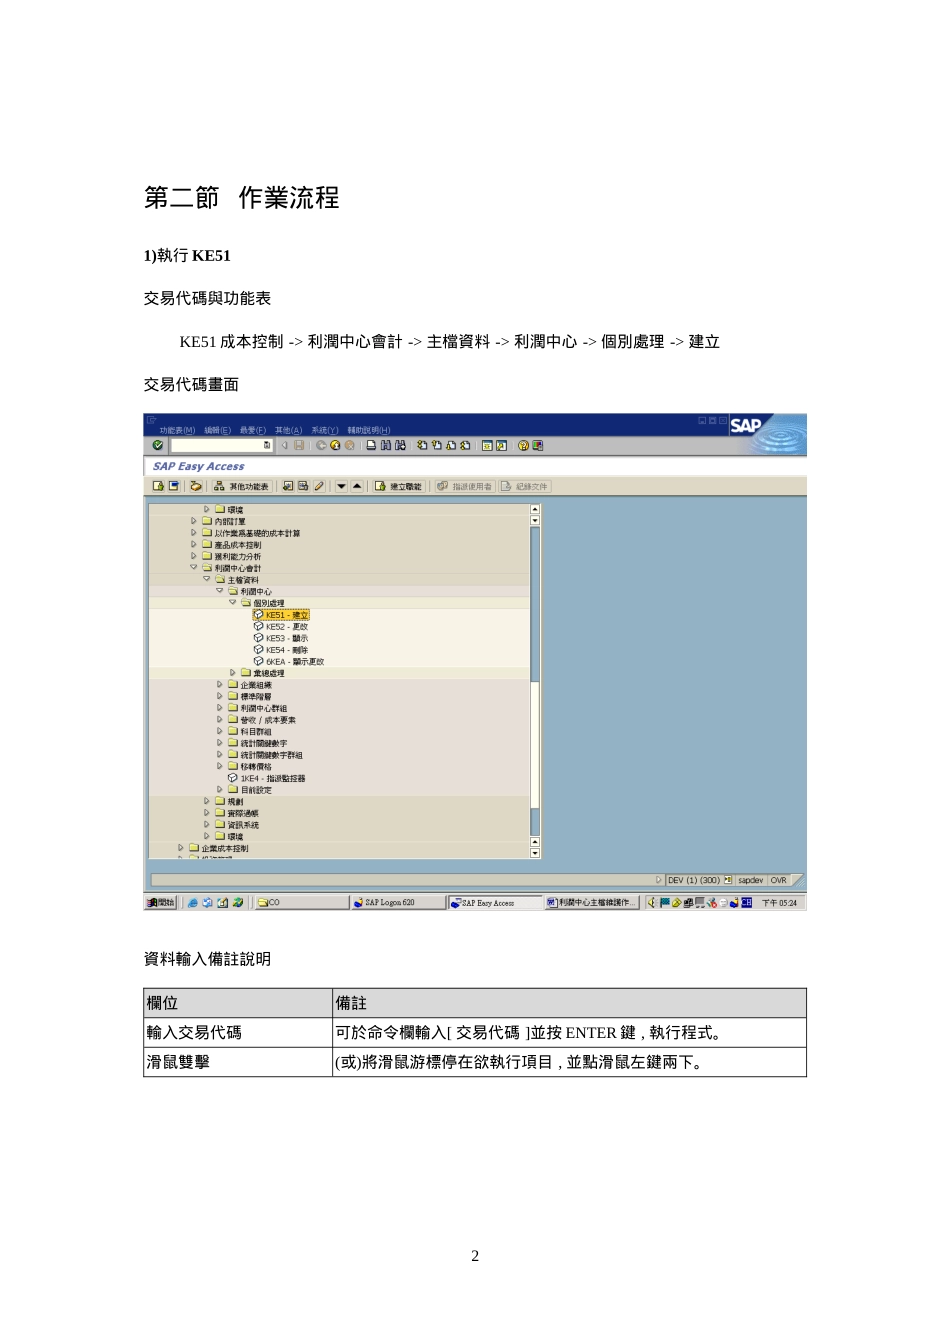Screen dimensions: 950x1344
Task: Click the Create new session icon
Action: [x=487, y=445]
